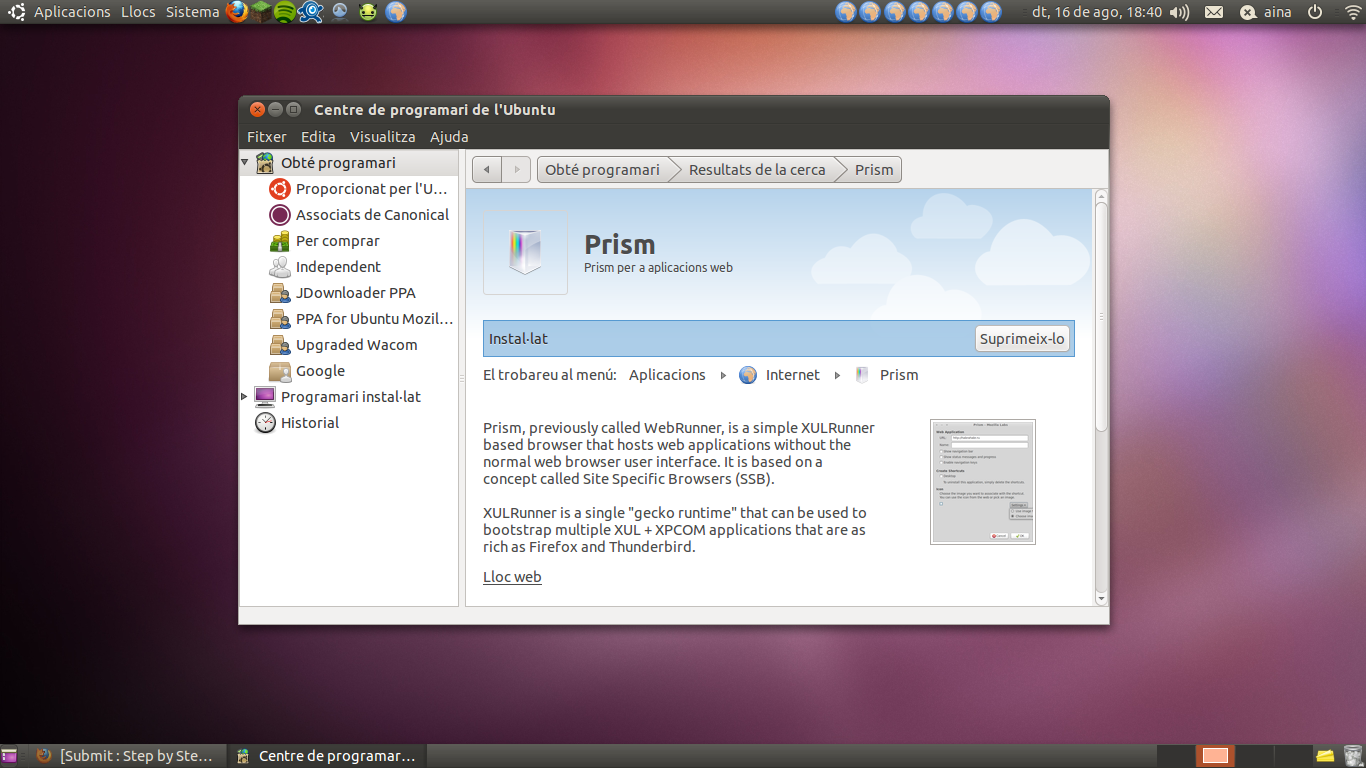Viewport: 1366px width, 768px height.
Task: Go back with the left arrow button
Action: click(487, 170)
